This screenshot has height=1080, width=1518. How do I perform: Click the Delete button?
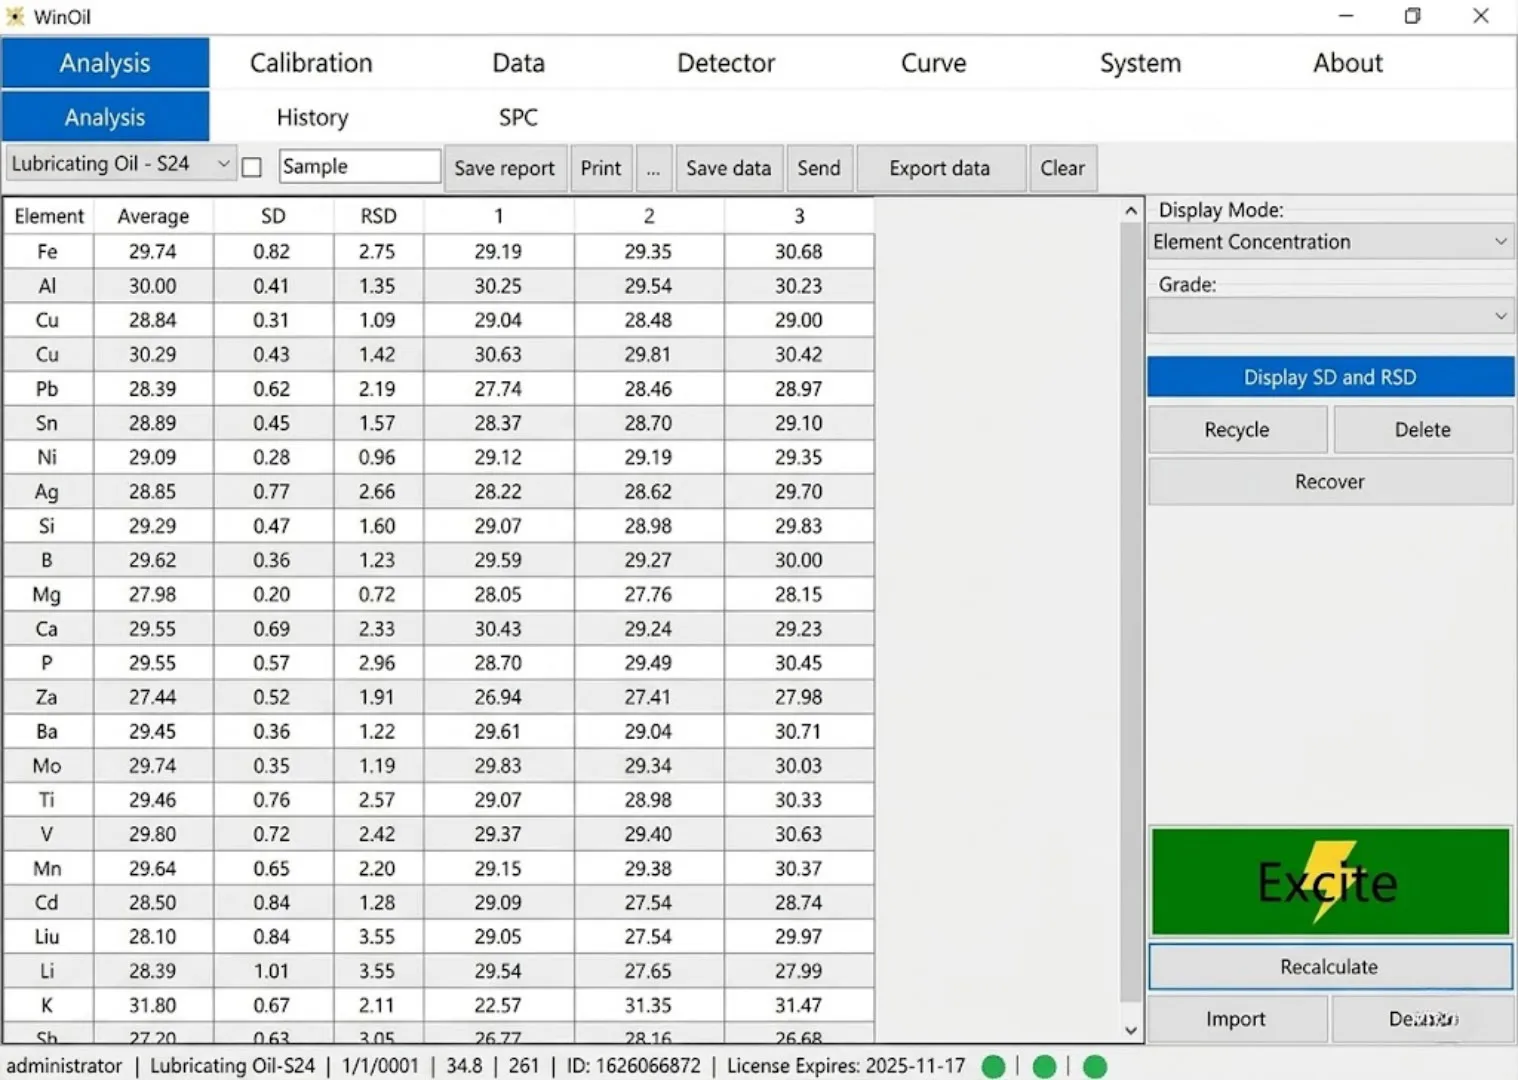(1422, 429)
